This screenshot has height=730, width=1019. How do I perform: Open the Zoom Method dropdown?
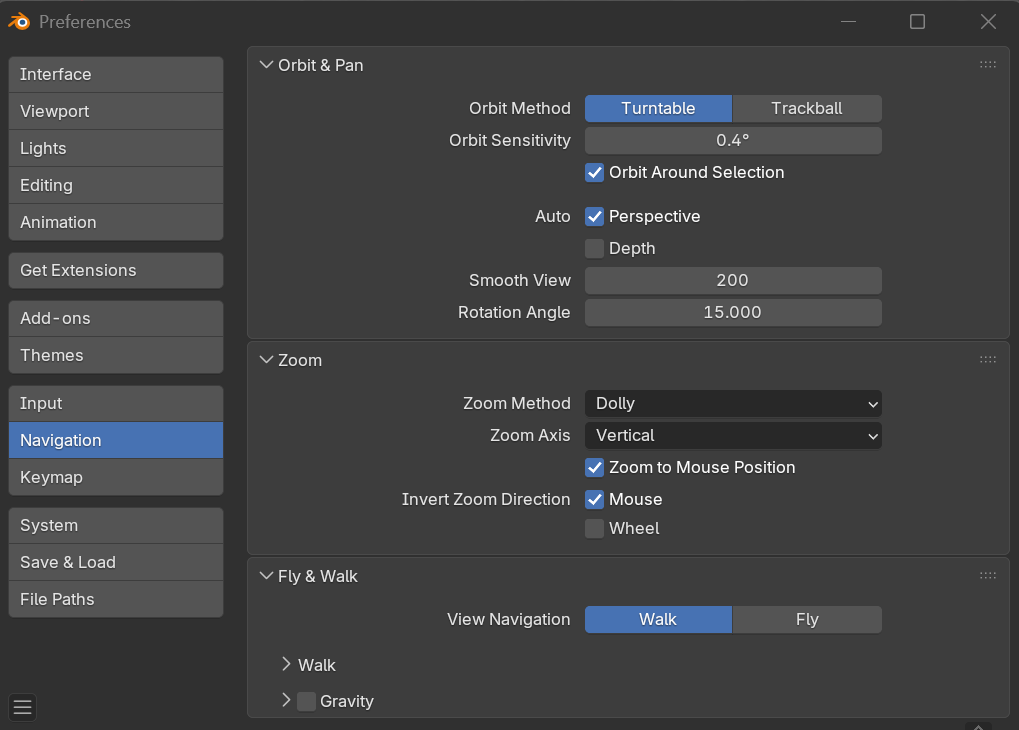point(733,404)
